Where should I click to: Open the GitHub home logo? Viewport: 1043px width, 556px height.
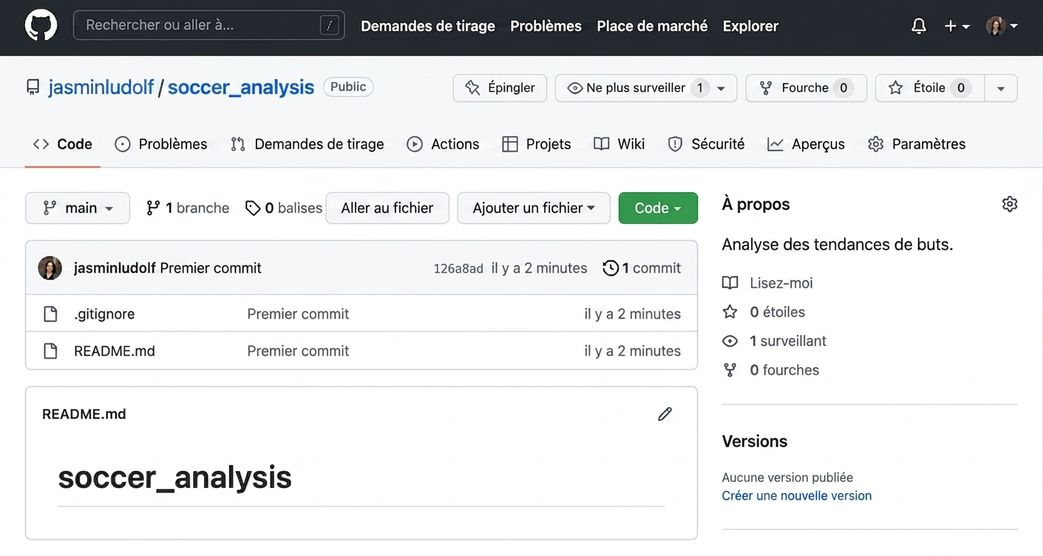tap(41, 26)
